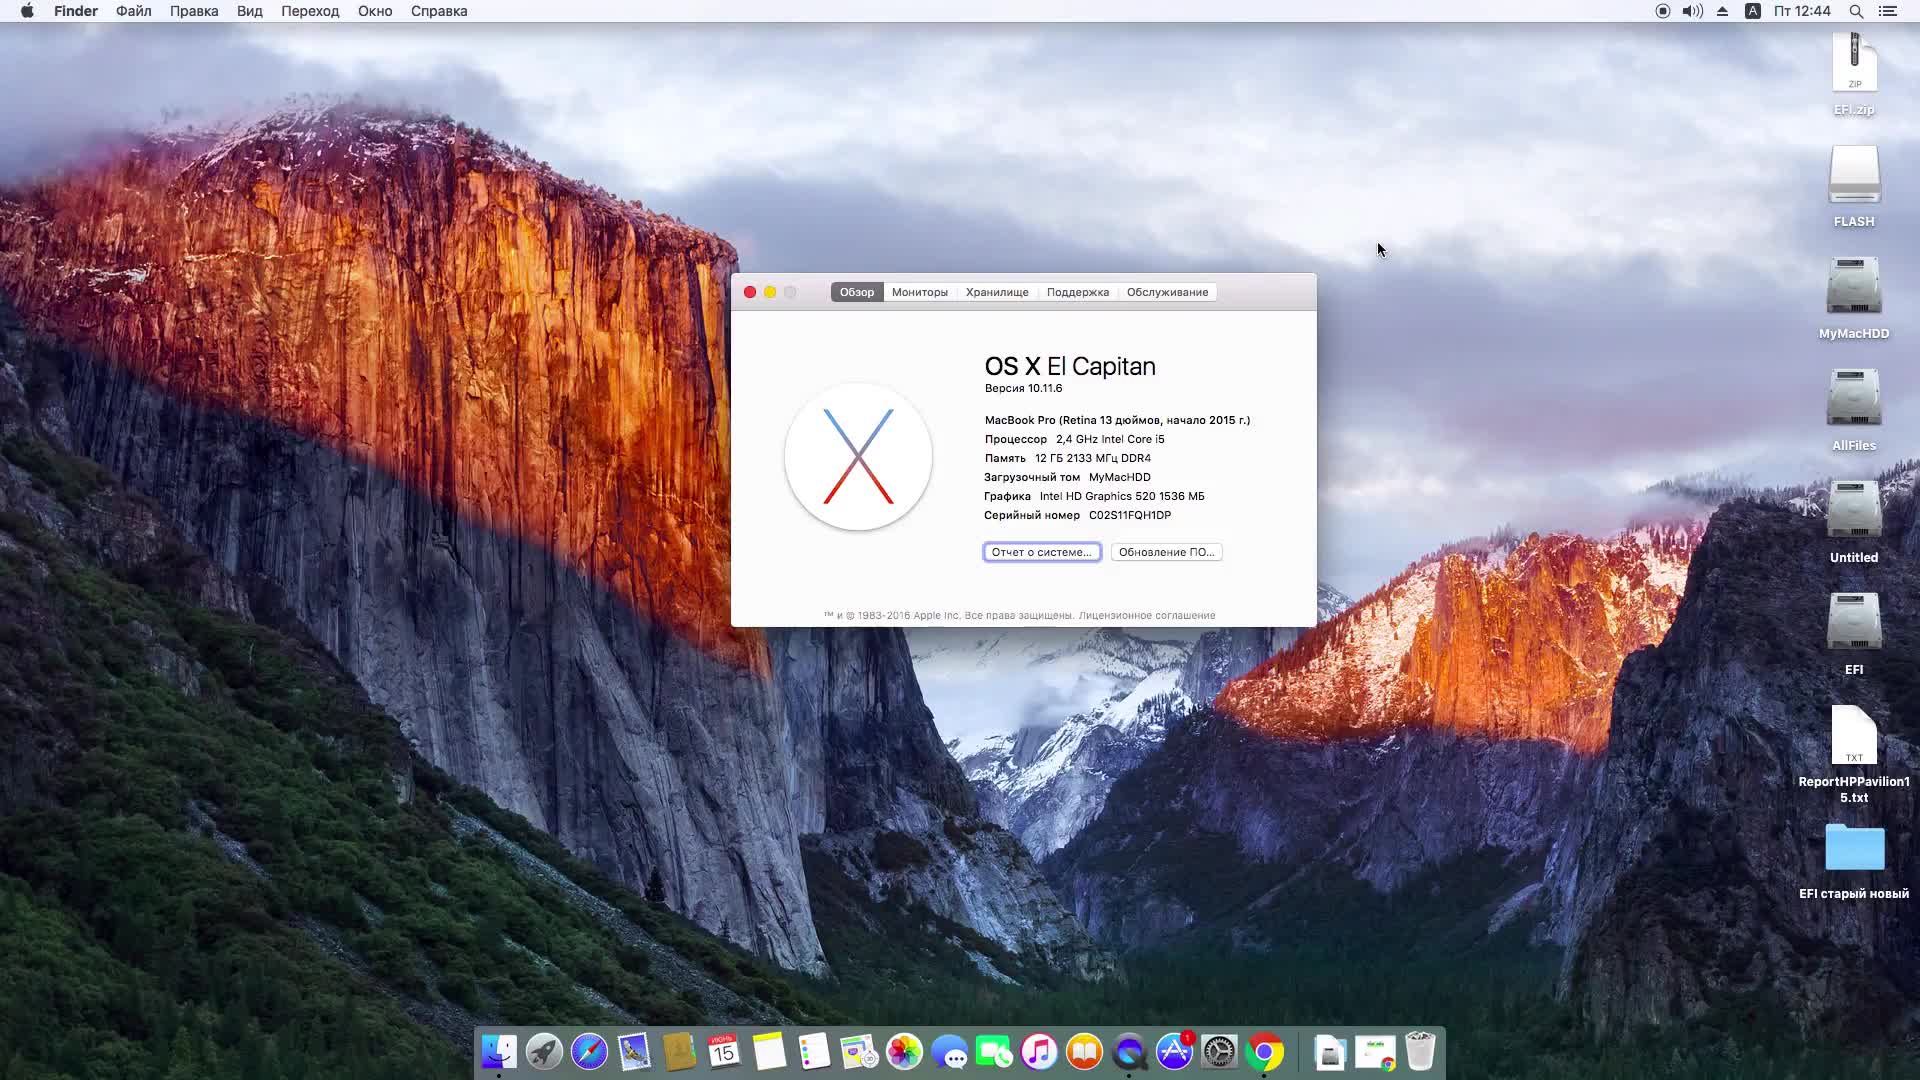The image size is (1920, 1080).
Task: Open Mail stamp icon in Dock
Action: pos(634,1052)
